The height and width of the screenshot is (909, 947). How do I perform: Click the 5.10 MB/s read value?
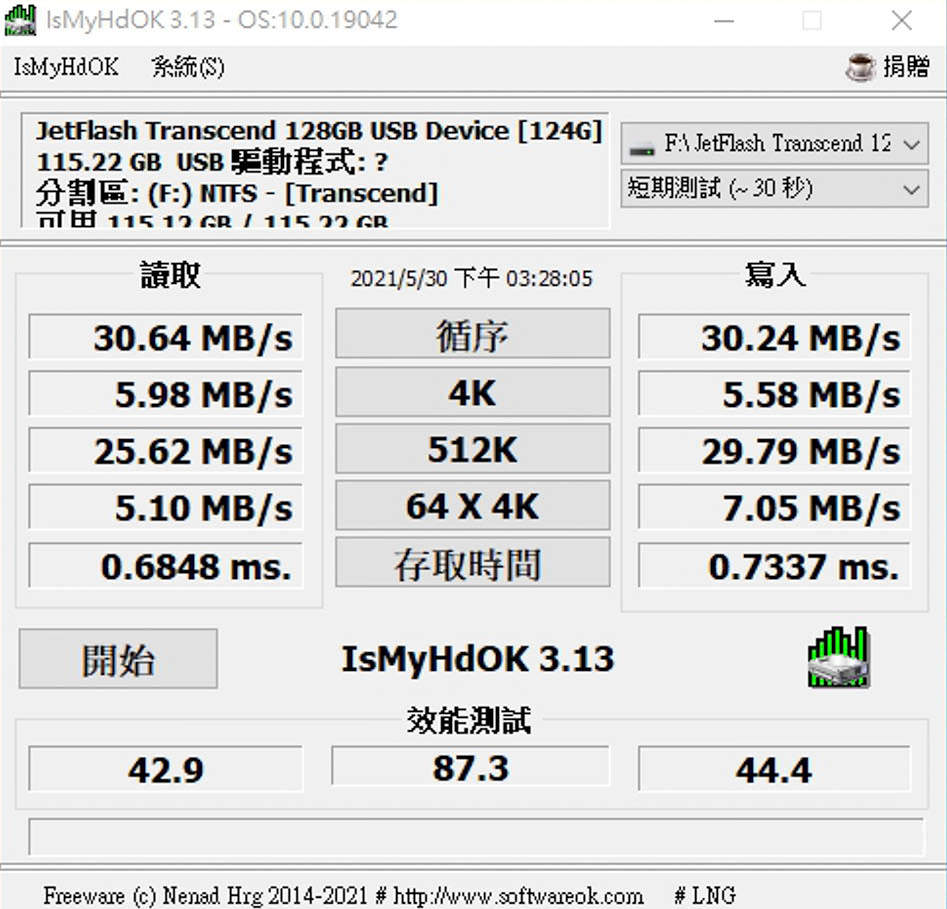(165, 507)
